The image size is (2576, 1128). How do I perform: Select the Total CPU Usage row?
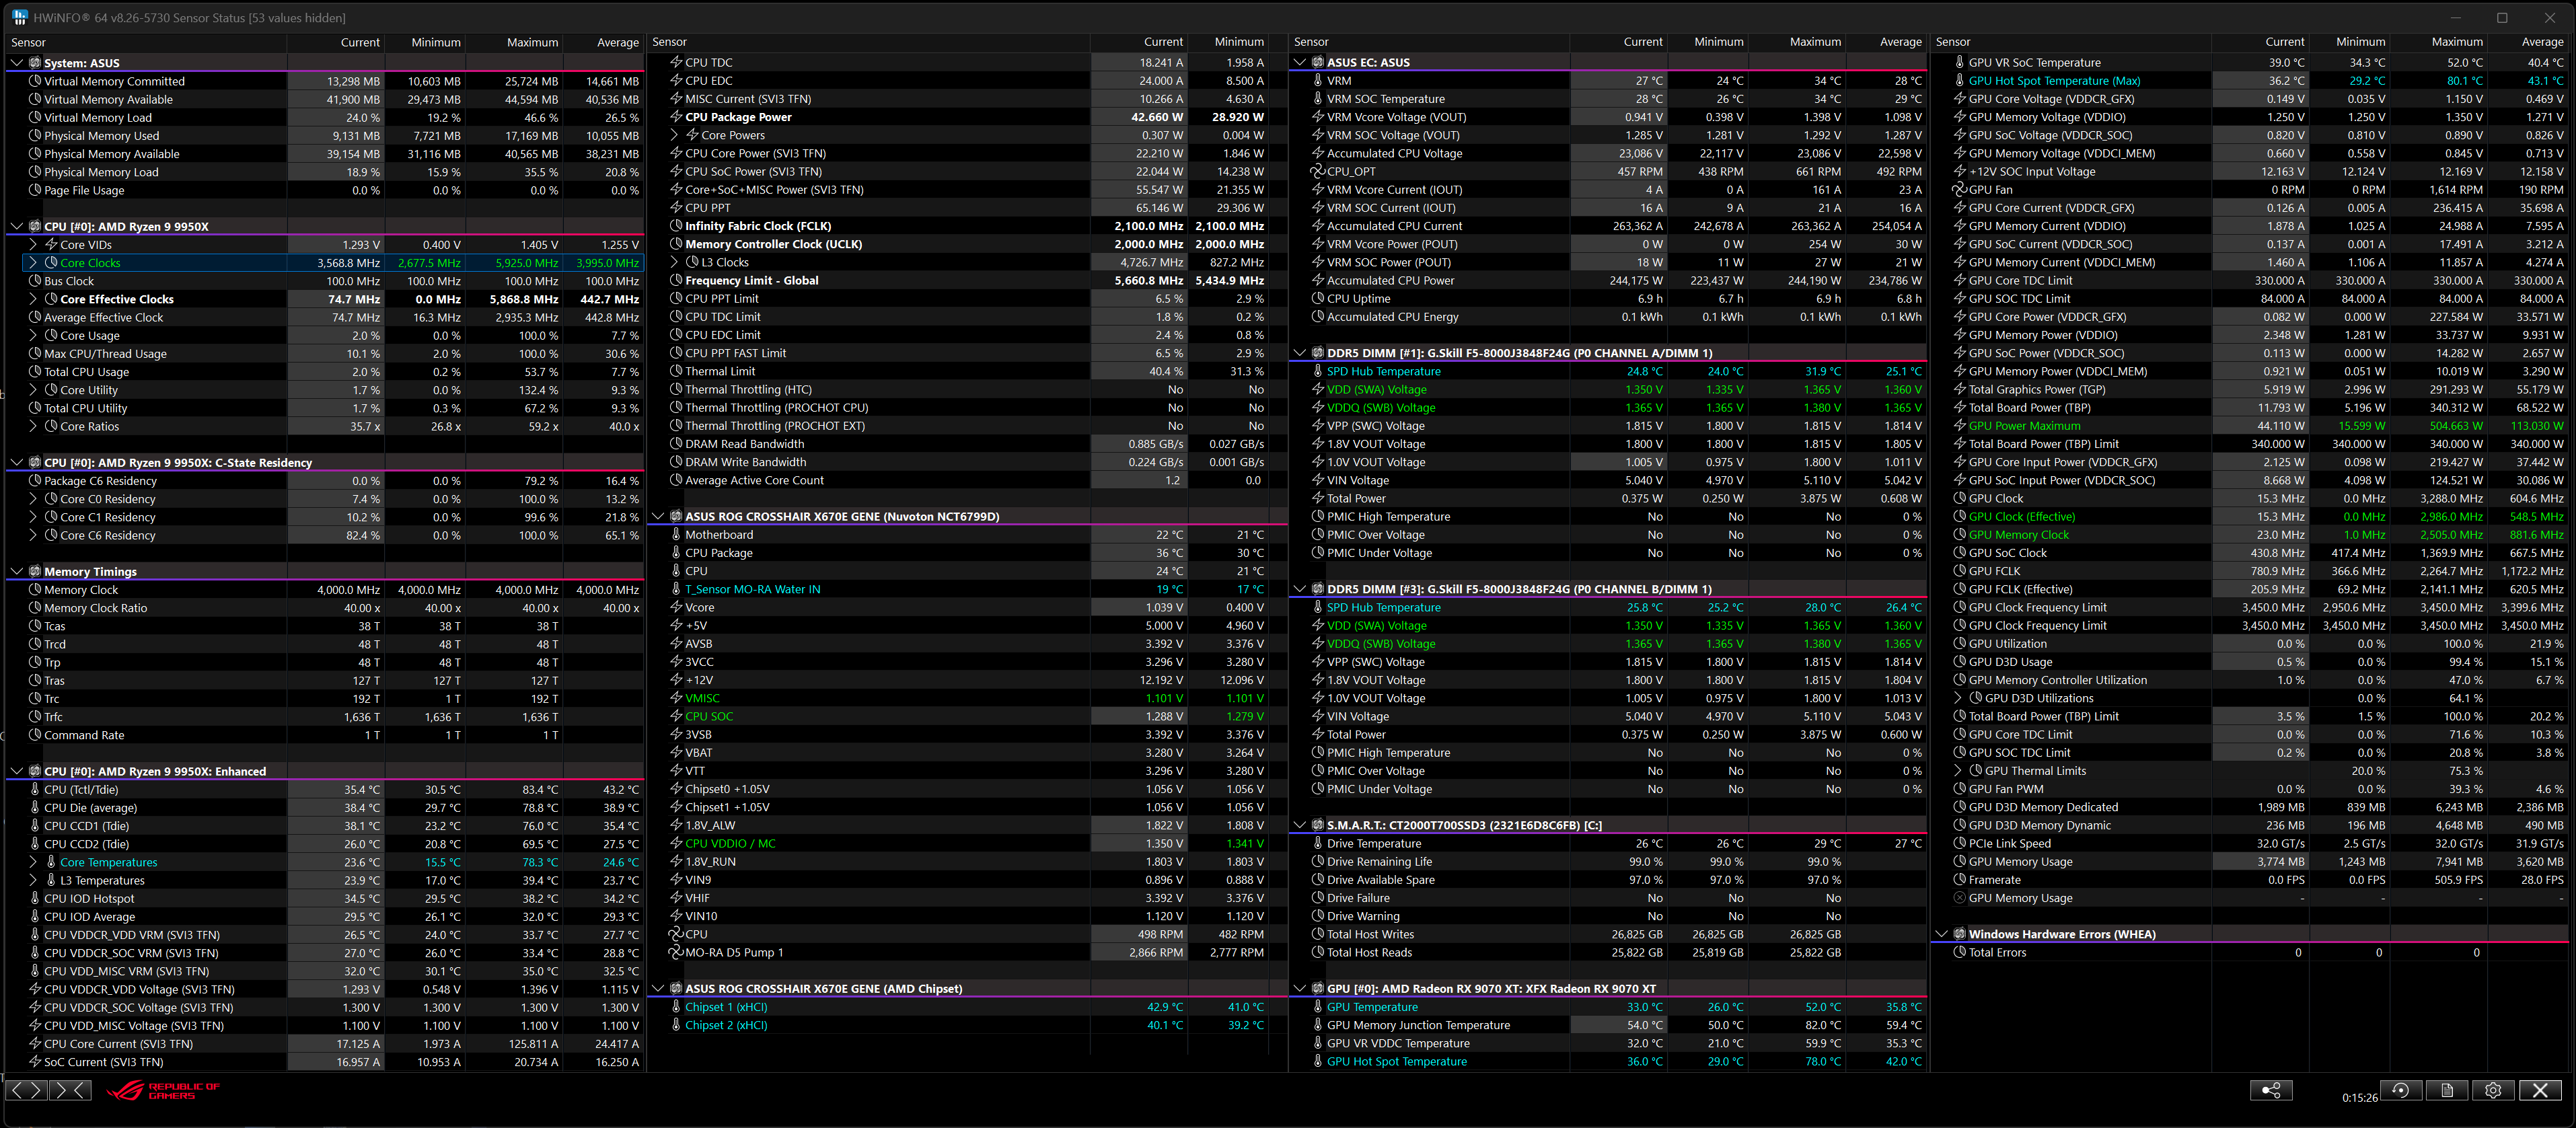point(324,372)
